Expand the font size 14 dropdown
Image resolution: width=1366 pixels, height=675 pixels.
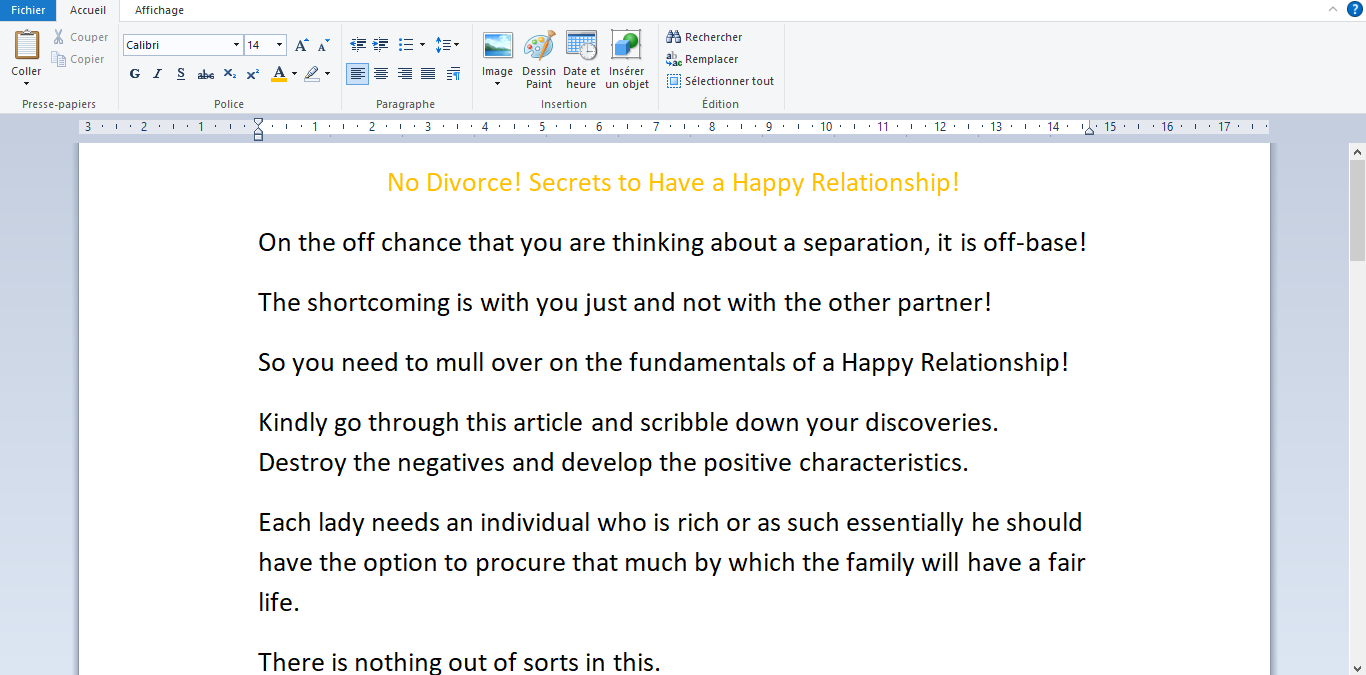(279, 45)
